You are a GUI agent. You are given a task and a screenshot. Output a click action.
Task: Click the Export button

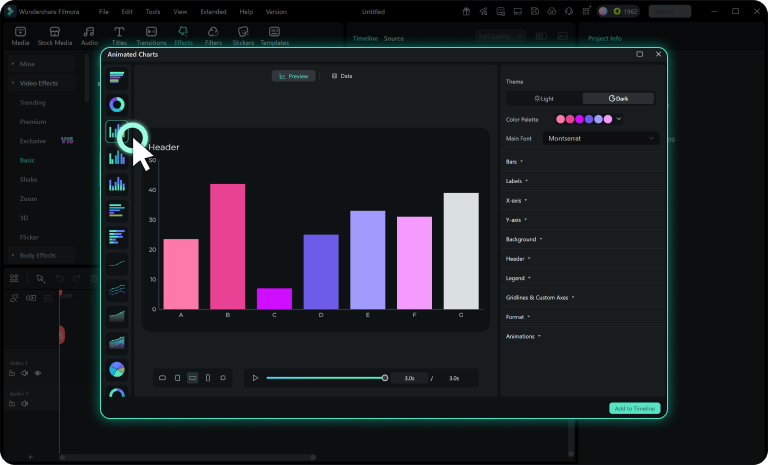(x=670, y=11)
